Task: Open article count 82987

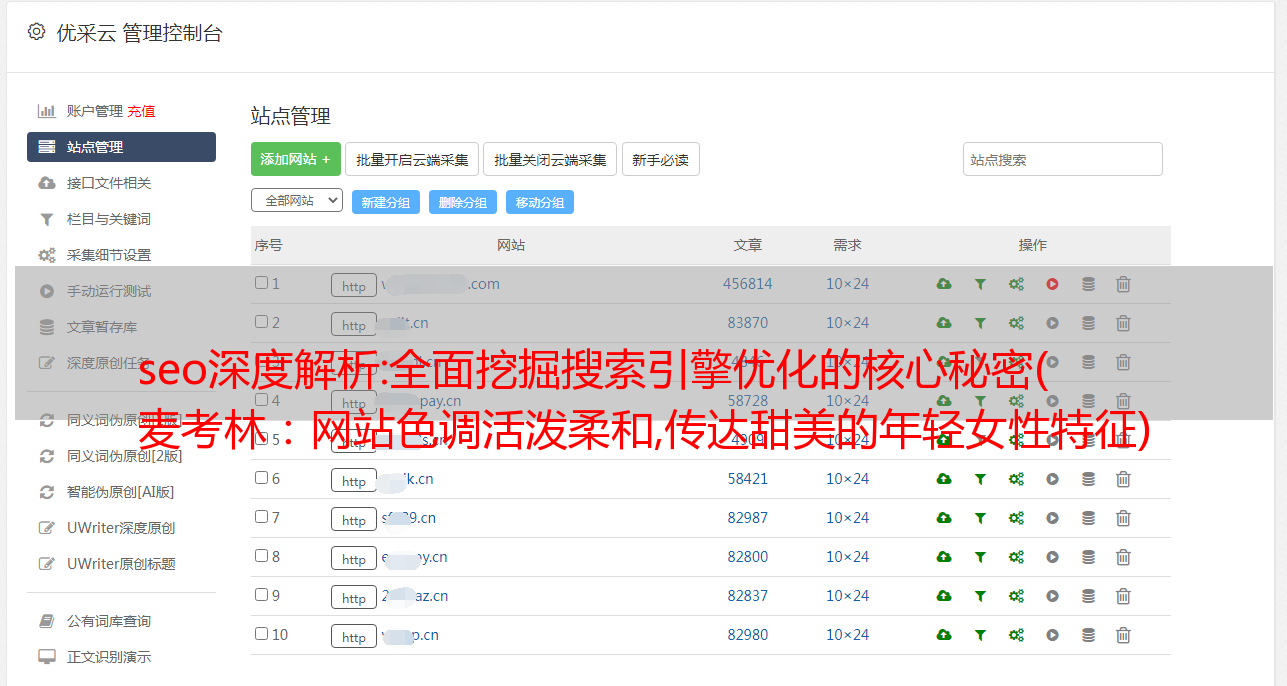Action: (x=748, y=518)
